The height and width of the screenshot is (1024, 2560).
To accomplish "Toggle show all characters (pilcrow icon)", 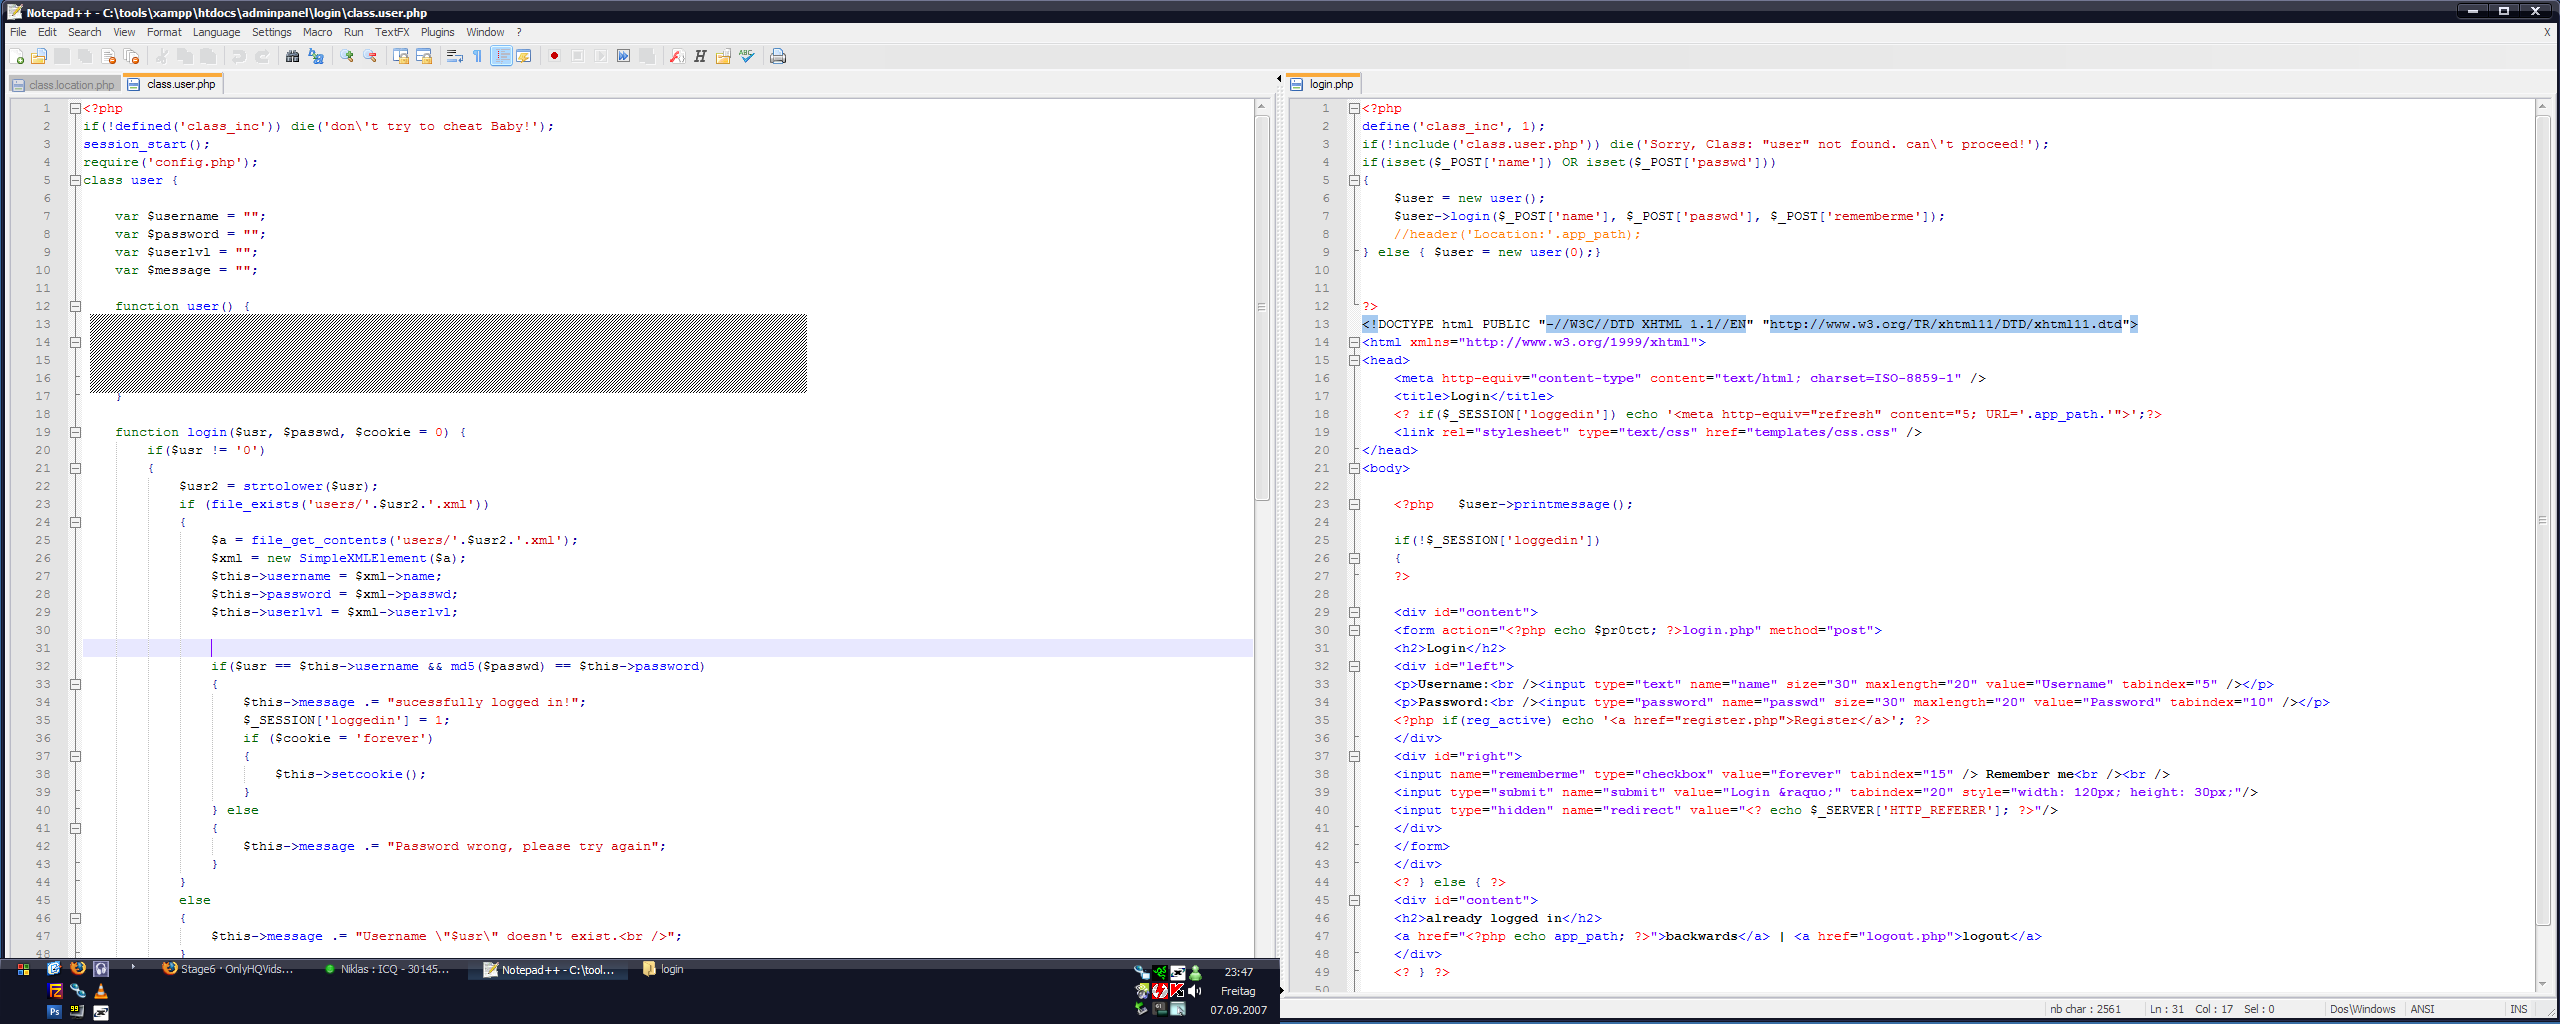I will [477, 56].
